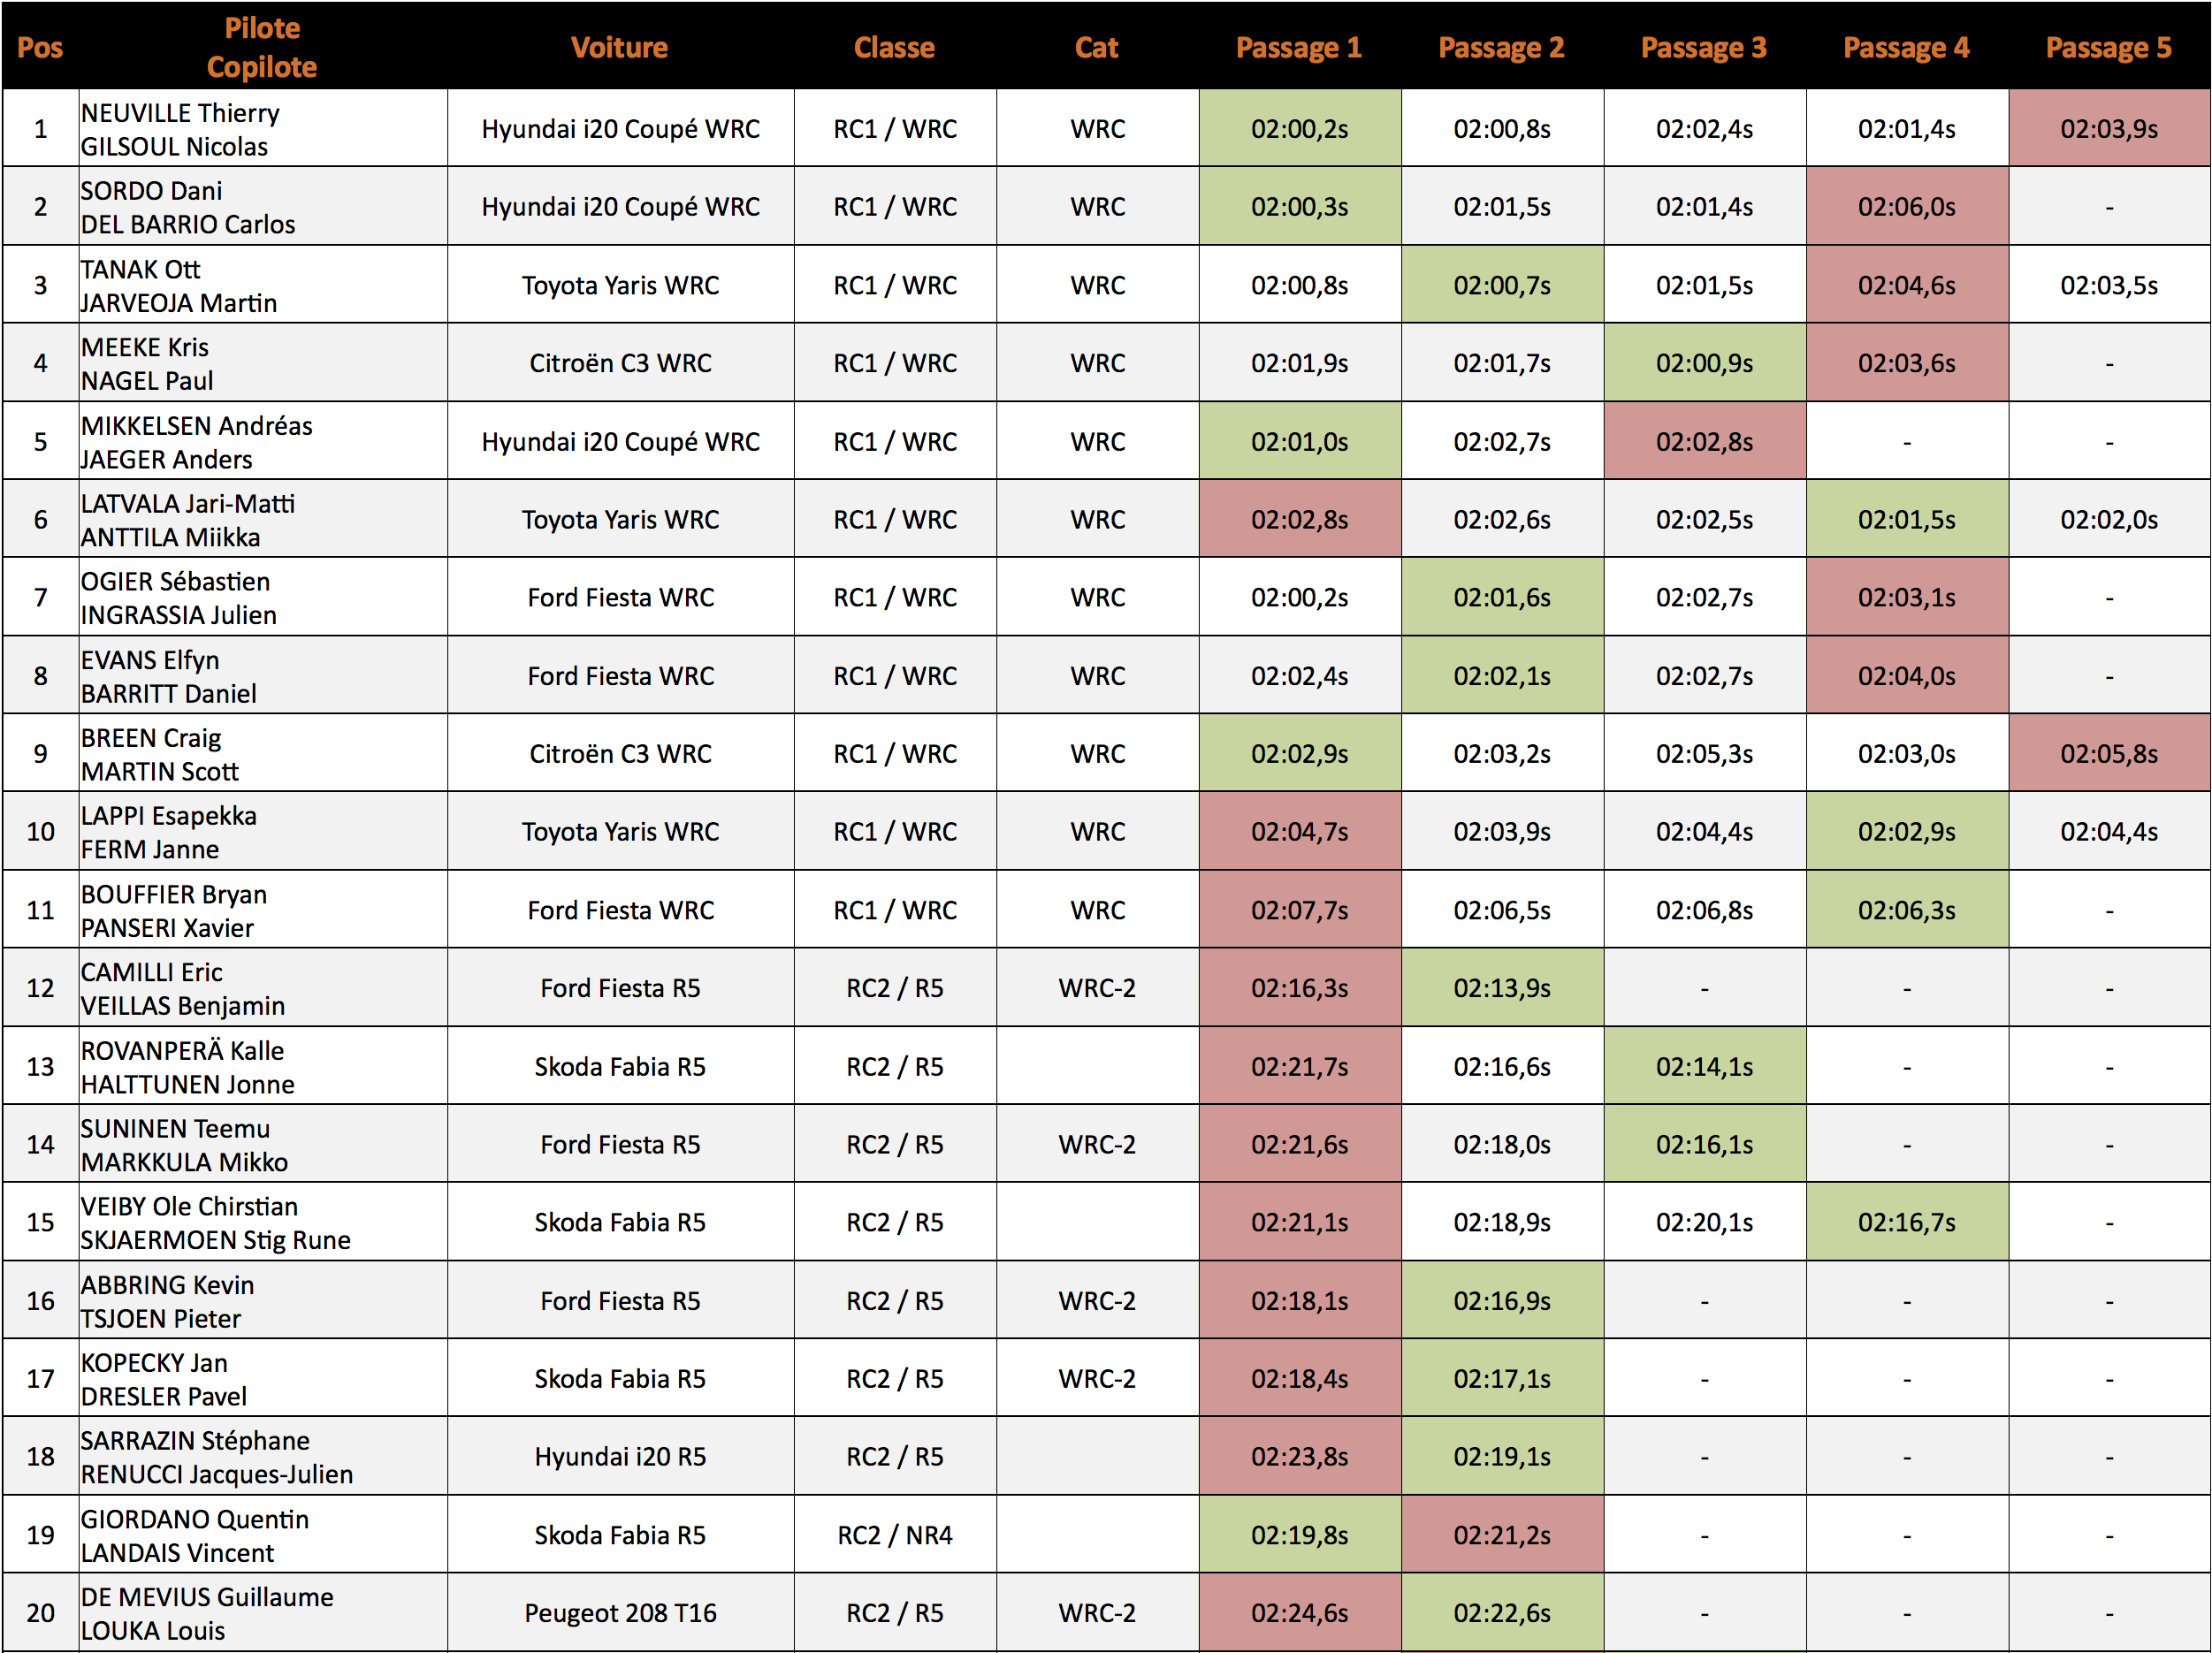Click NEUVILLE Thierry's Passage 1 time 02:00,2s
Screen dimensions: 2212x1653
(x=1299, y=128)
